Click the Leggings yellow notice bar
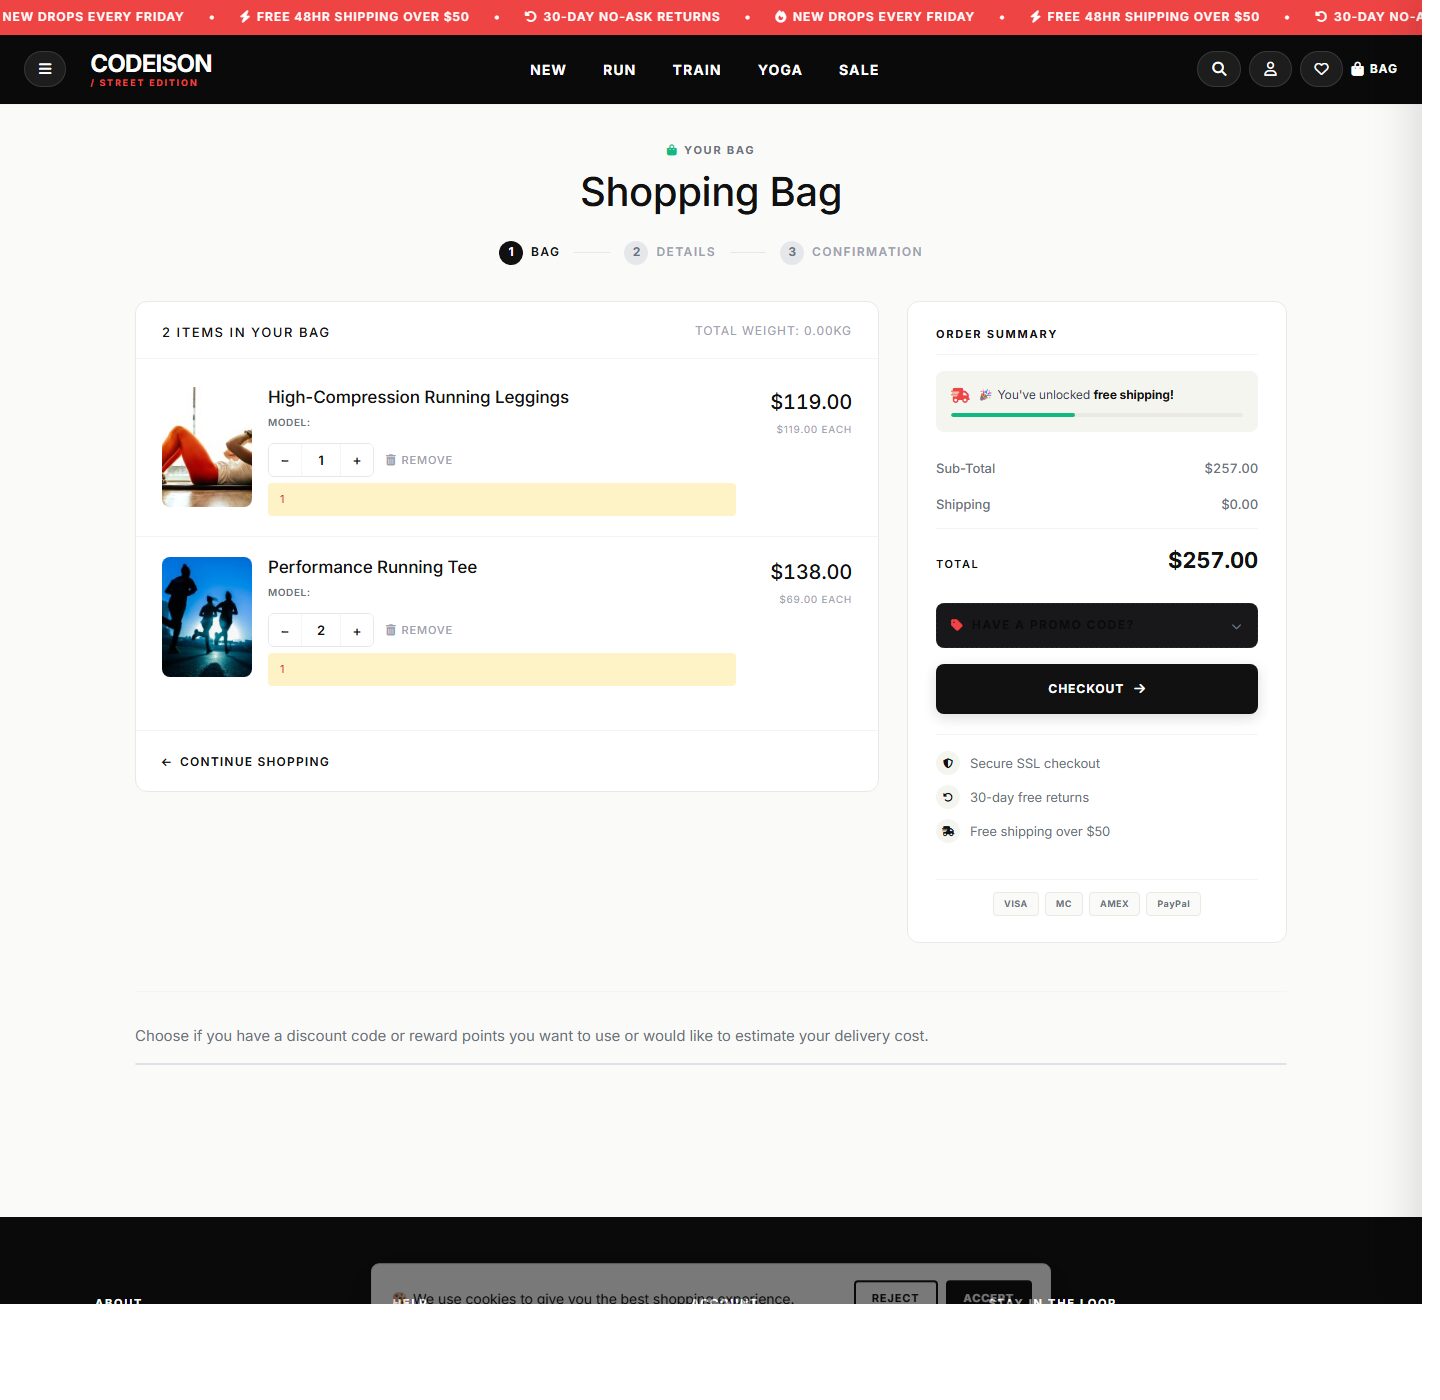 502,500
